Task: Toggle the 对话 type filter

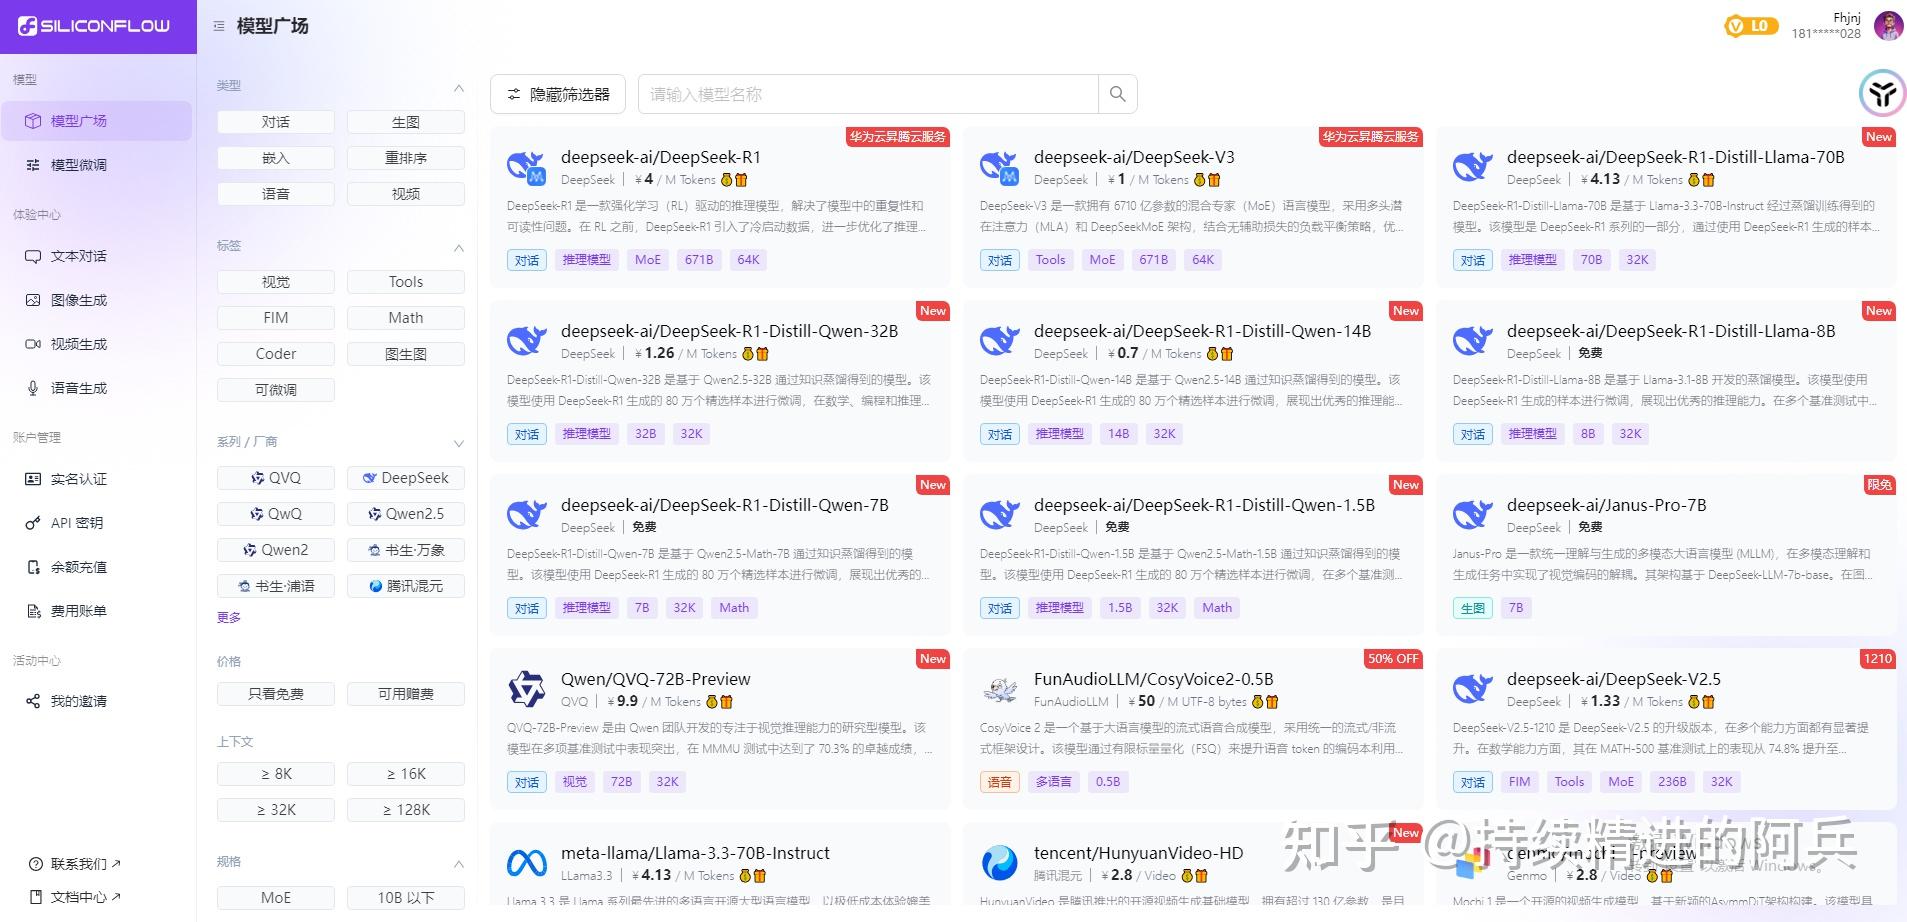Action: pyautogui.click(x=276, y=122)
